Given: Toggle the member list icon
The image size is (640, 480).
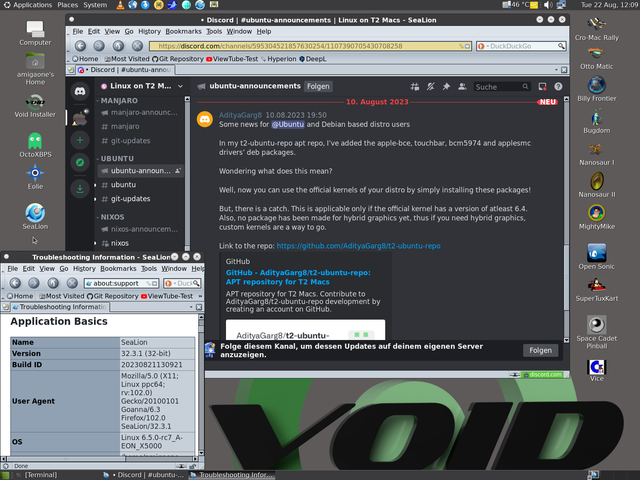Looking at the screenshot, I should [x=462, y=87].
